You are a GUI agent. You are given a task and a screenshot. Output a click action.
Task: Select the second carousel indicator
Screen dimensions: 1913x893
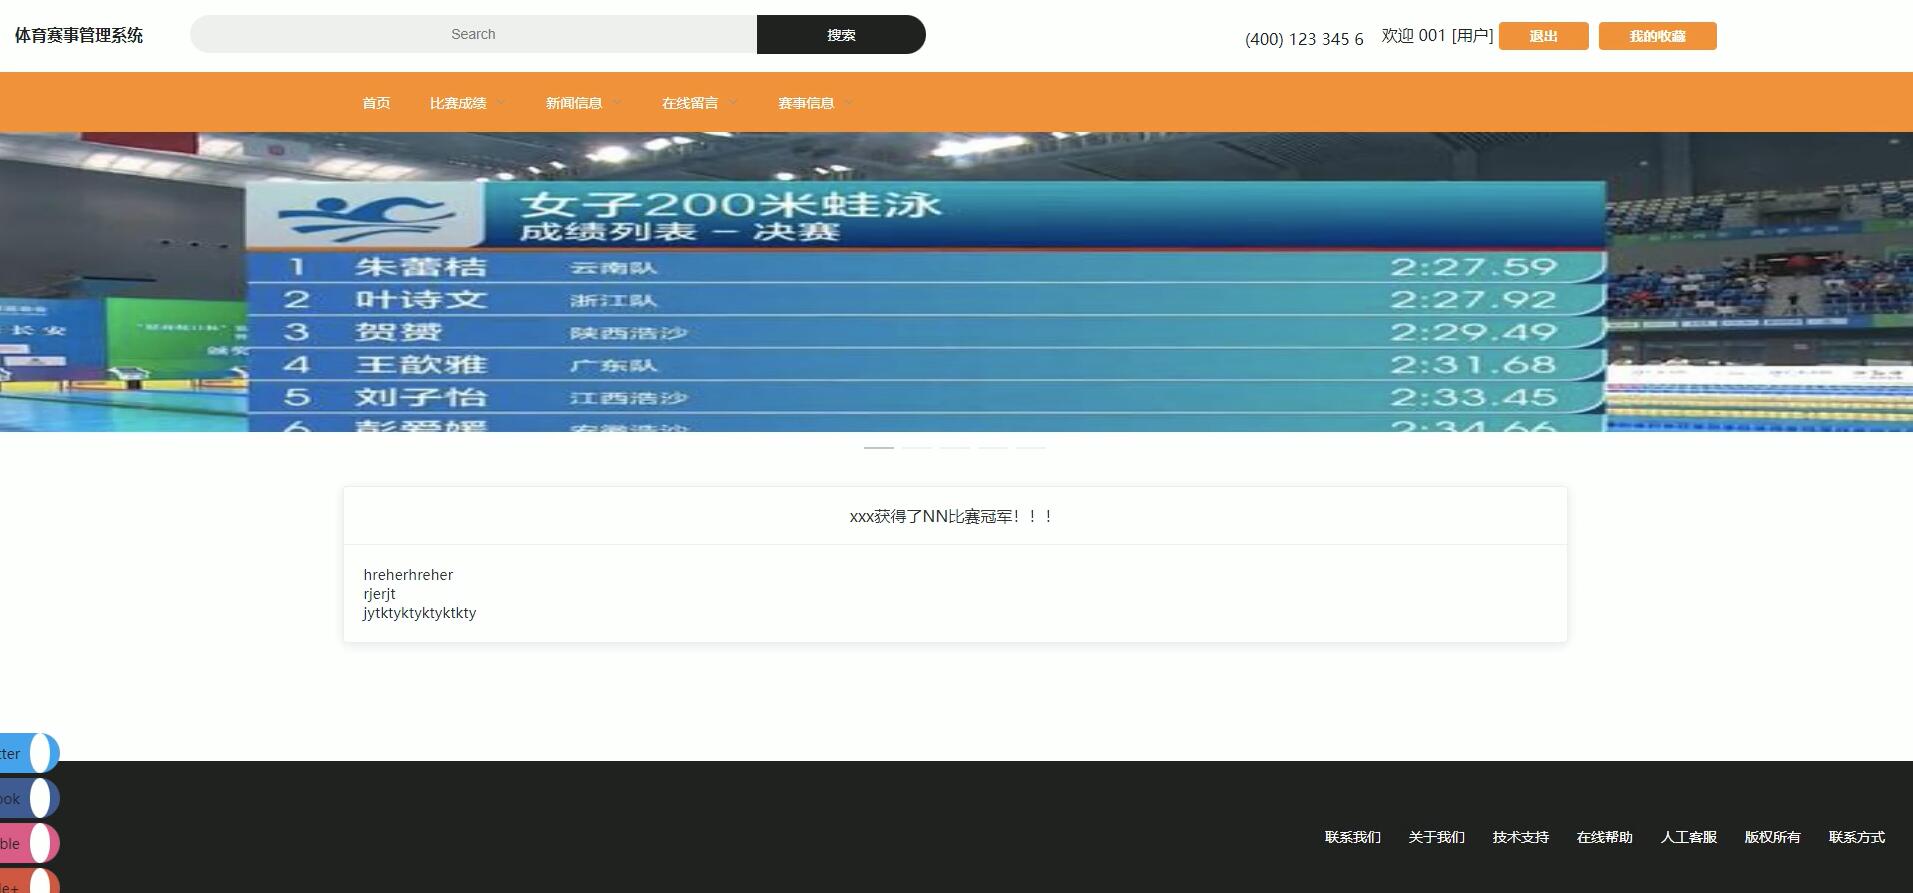click(917, 447)
